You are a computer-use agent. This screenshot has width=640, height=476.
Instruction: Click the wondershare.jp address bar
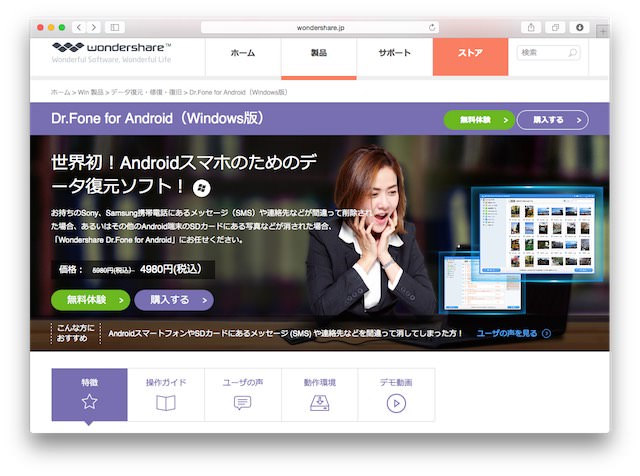coord(320,27)
